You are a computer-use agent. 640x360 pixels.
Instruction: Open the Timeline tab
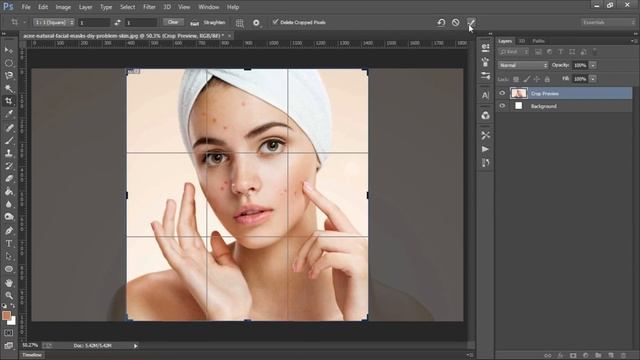[x=32, y=355]
